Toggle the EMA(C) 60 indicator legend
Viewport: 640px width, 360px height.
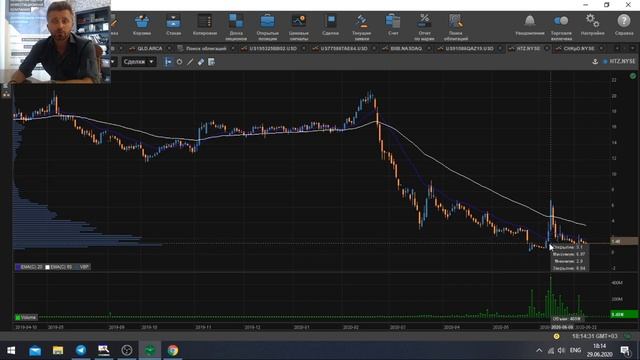[59, 267]
